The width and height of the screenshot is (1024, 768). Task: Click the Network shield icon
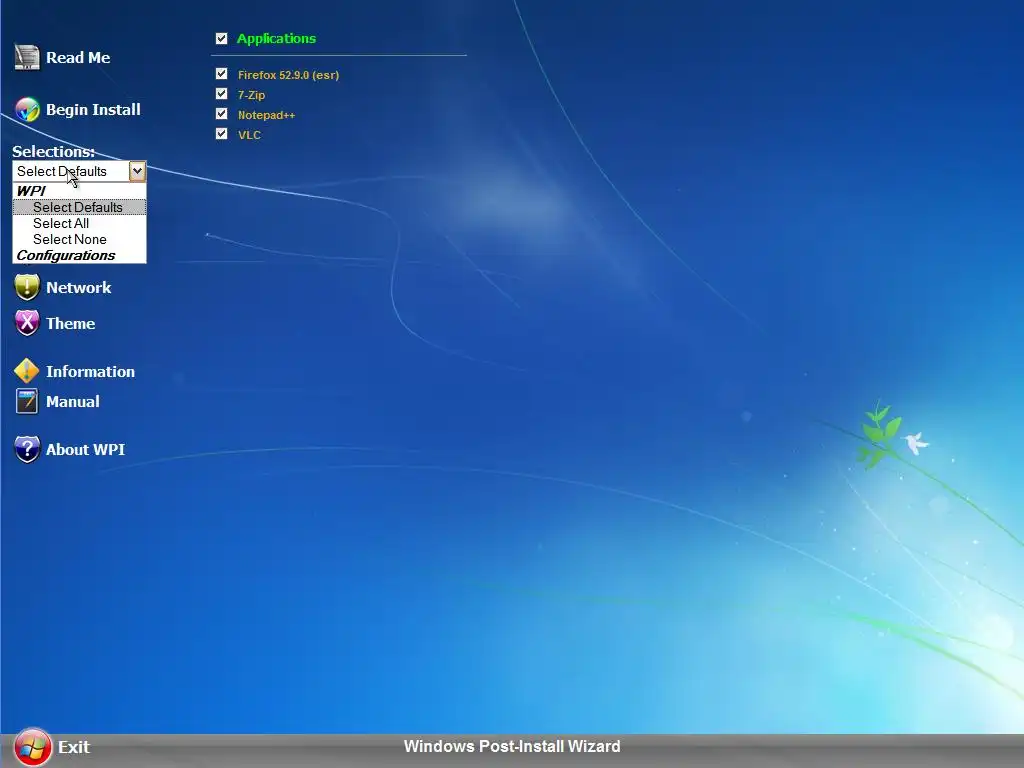pyautogui.click(x=27, y=287)
